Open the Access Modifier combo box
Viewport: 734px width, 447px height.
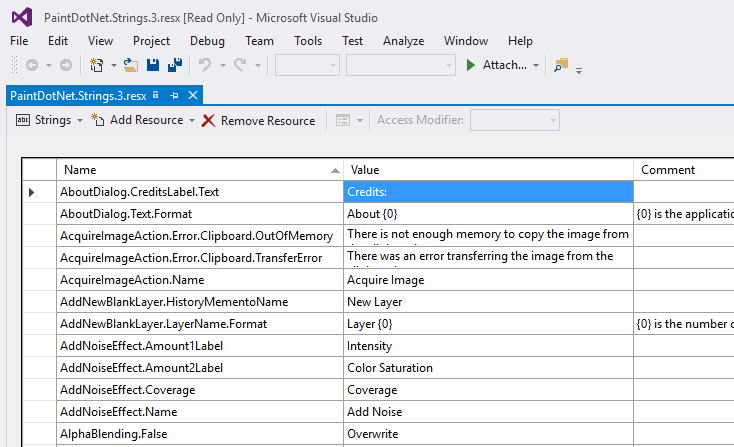pos(515,120)
